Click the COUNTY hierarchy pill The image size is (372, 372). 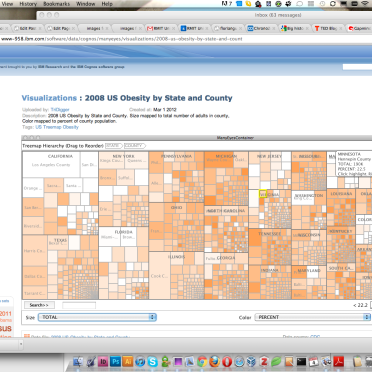(135, 146)
